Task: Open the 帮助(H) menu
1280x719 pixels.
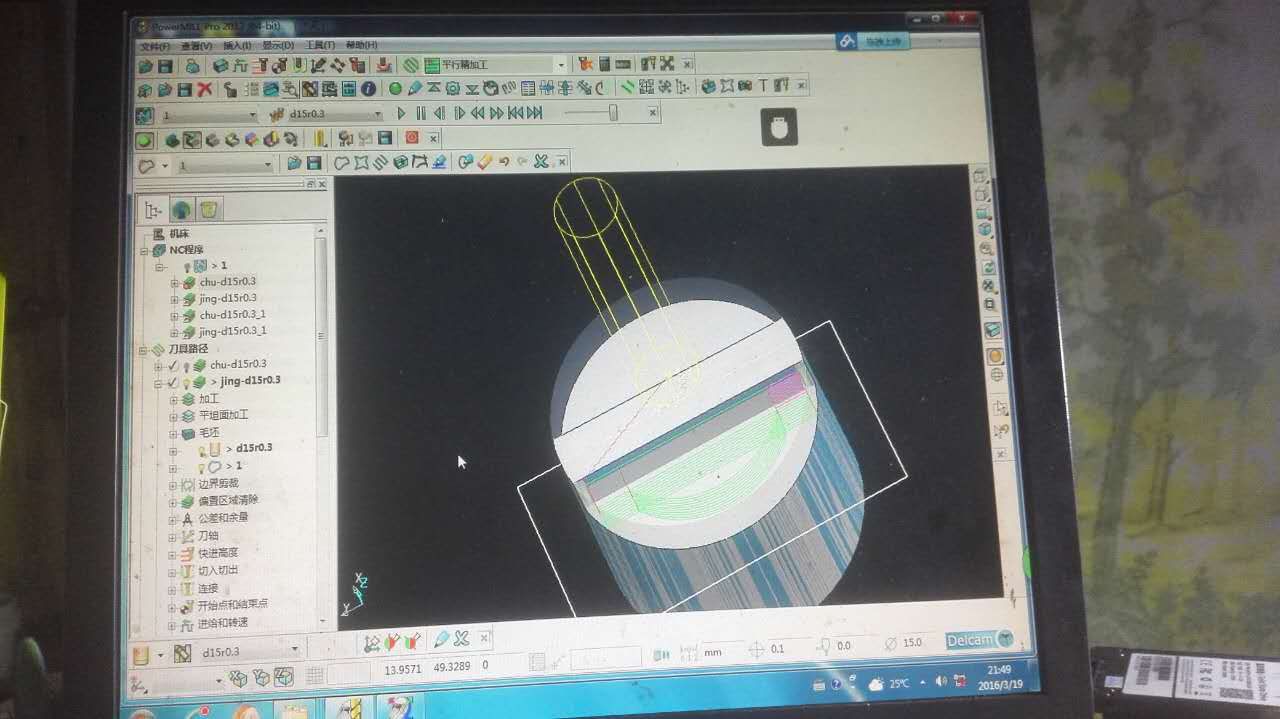Action: tap(362, 46)
